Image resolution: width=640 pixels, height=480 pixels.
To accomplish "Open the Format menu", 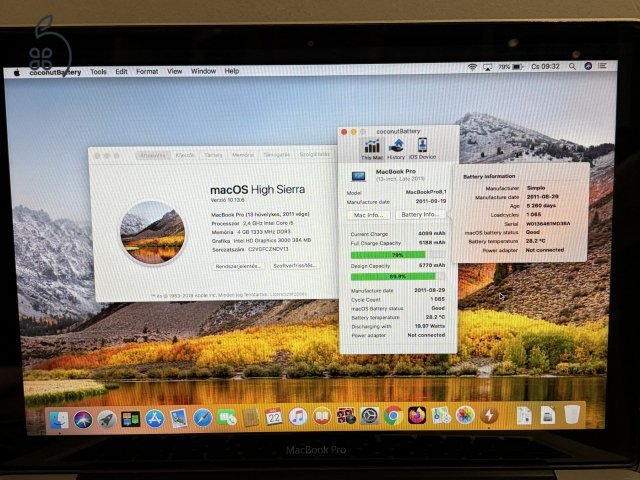I will (147, 71).
